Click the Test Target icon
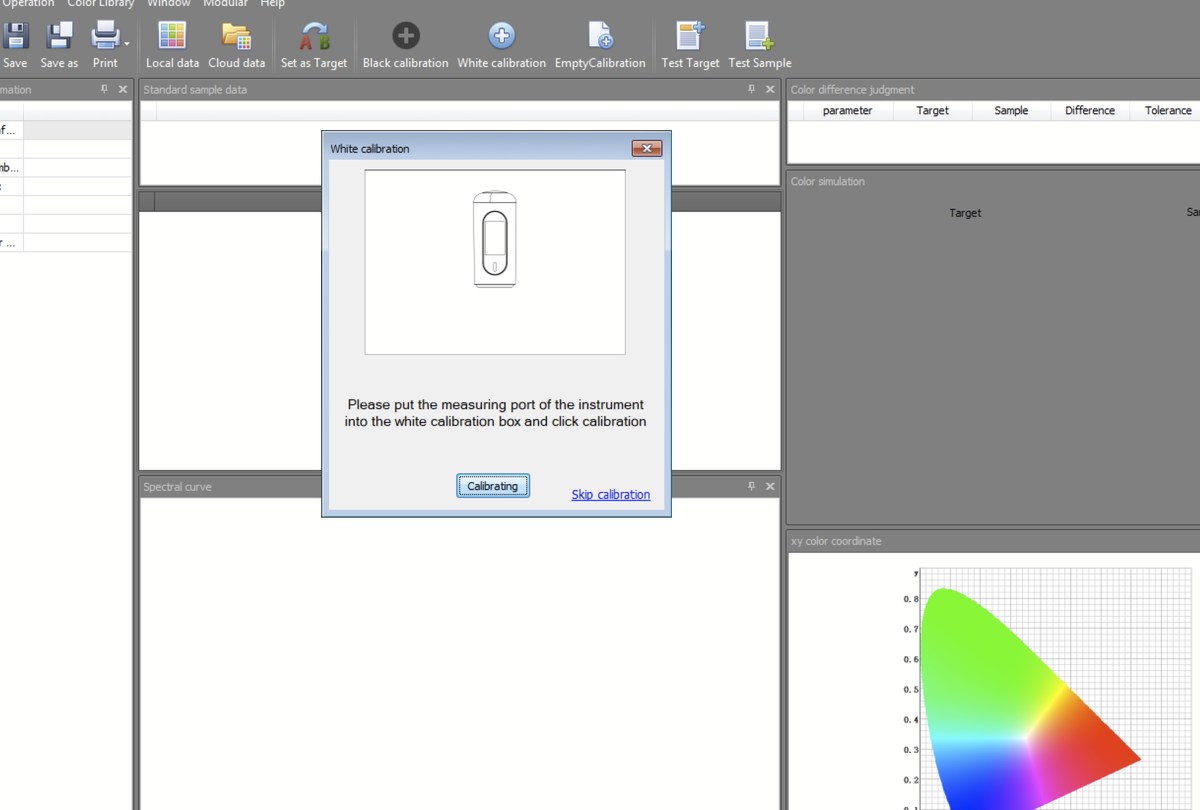1200x810 pixels. (690, 38)
